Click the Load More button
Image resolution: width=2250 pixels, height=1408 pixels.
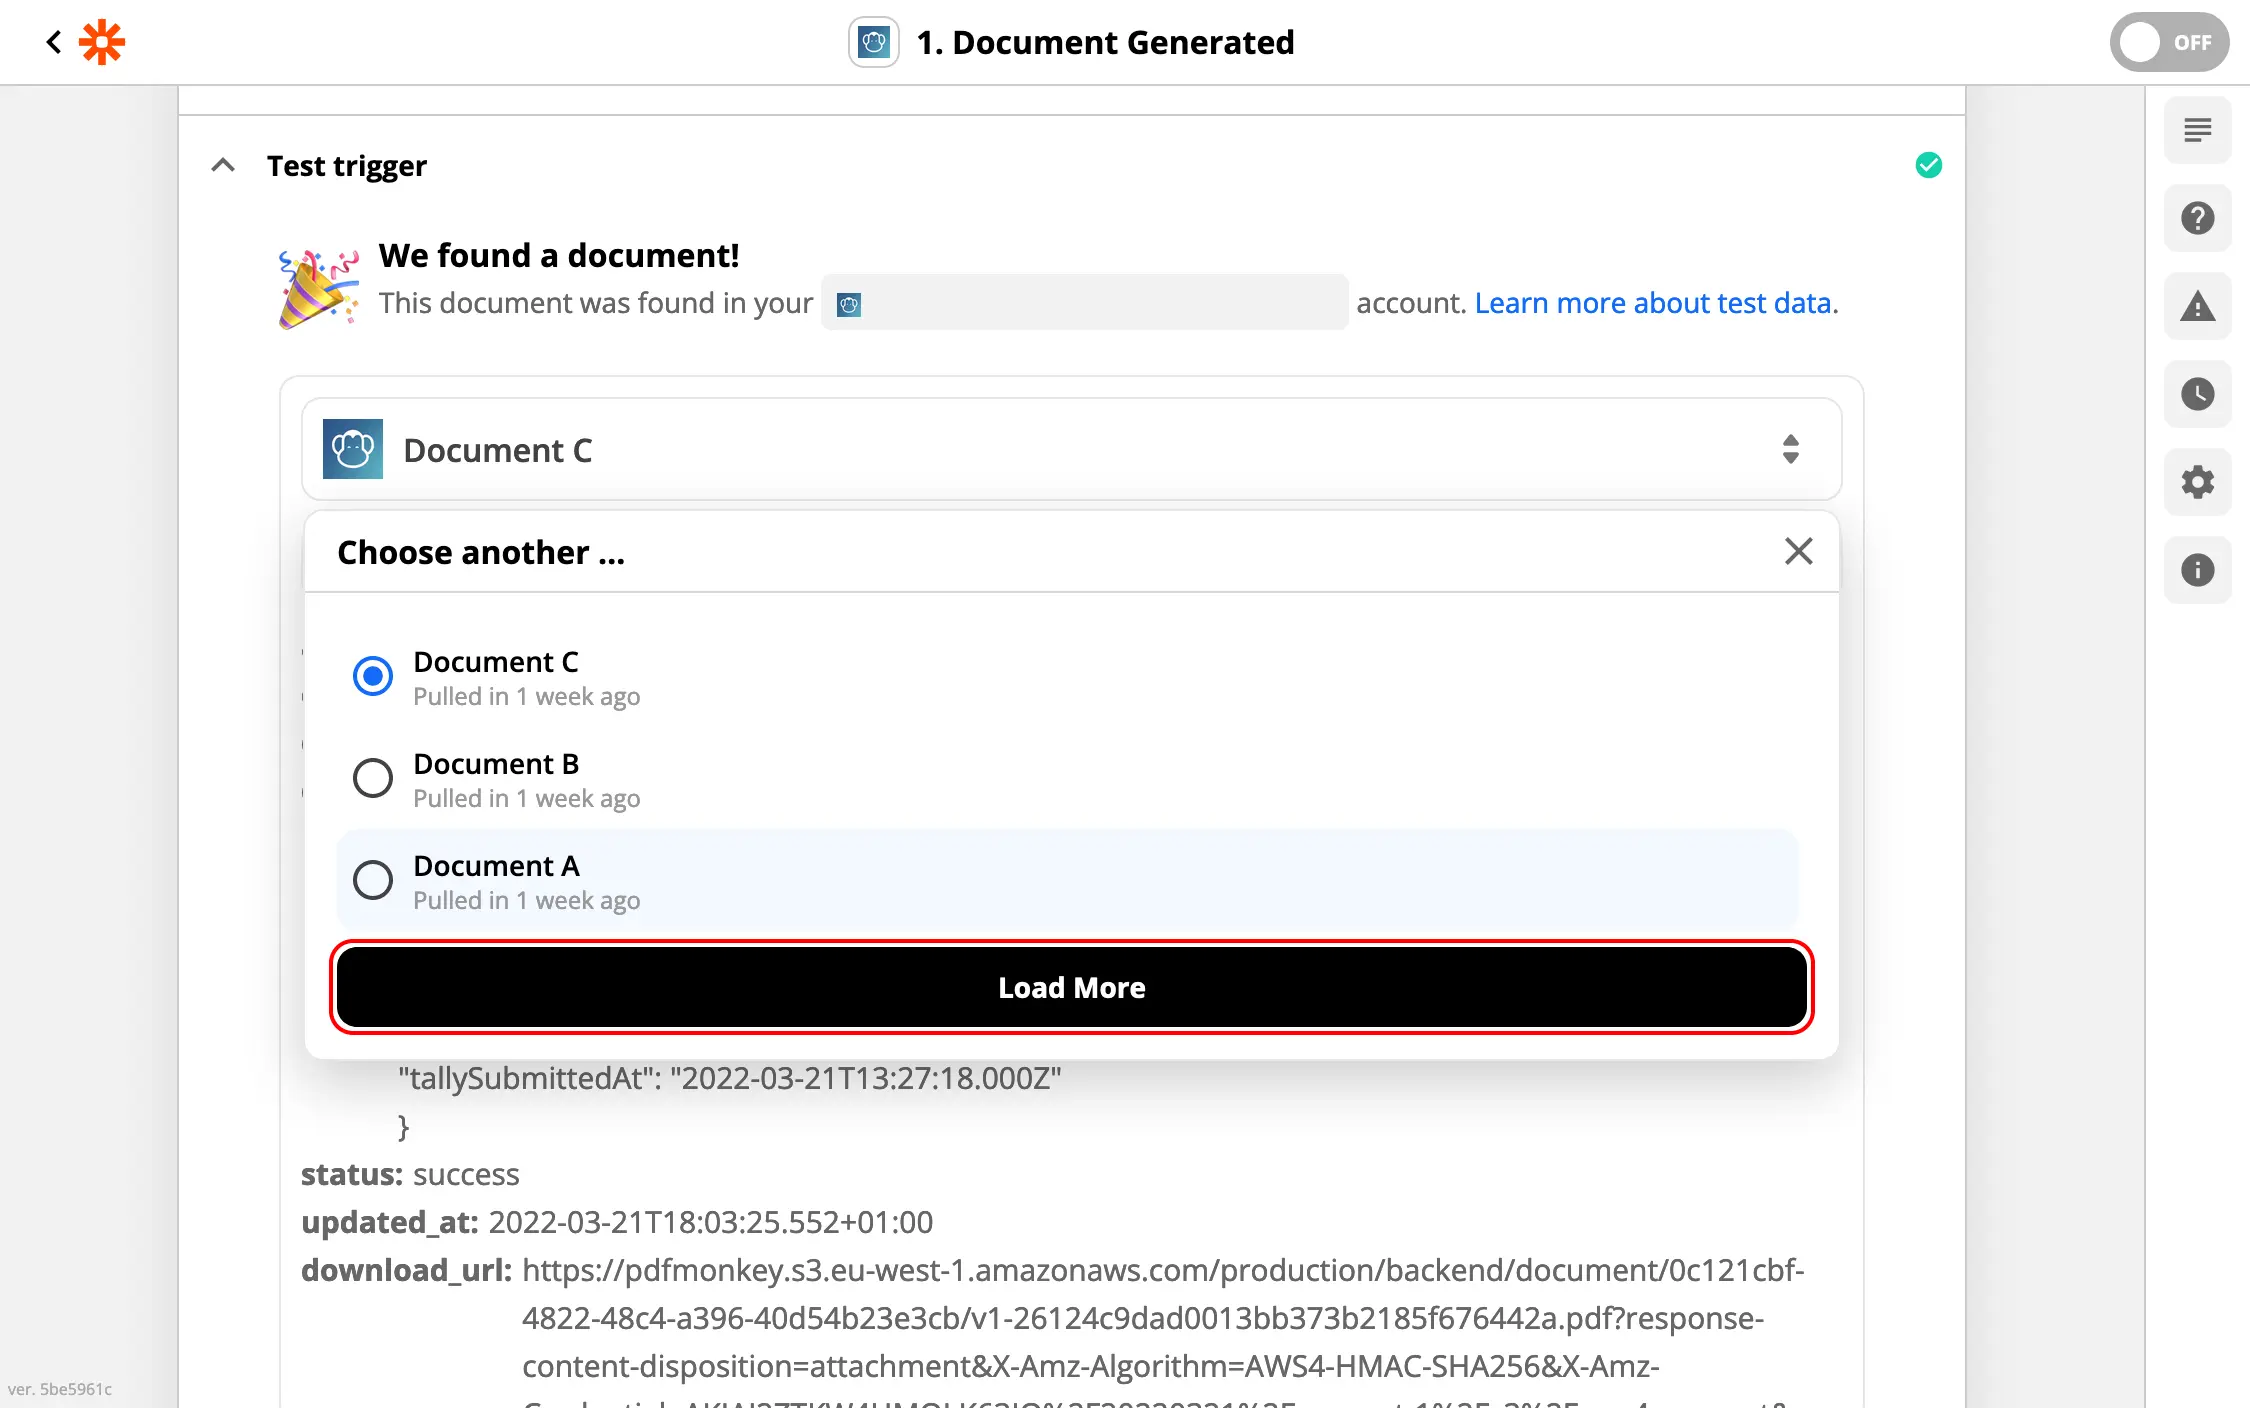pos(1071,987)
